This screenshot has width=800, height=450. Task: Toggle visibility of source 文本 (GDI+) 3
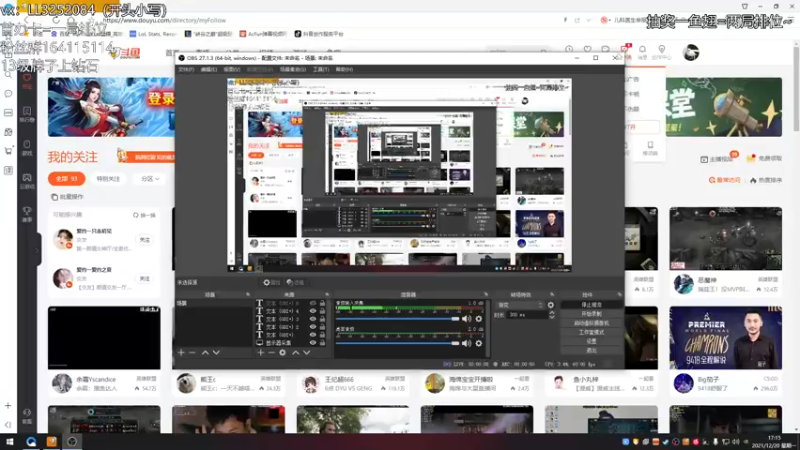313,319
